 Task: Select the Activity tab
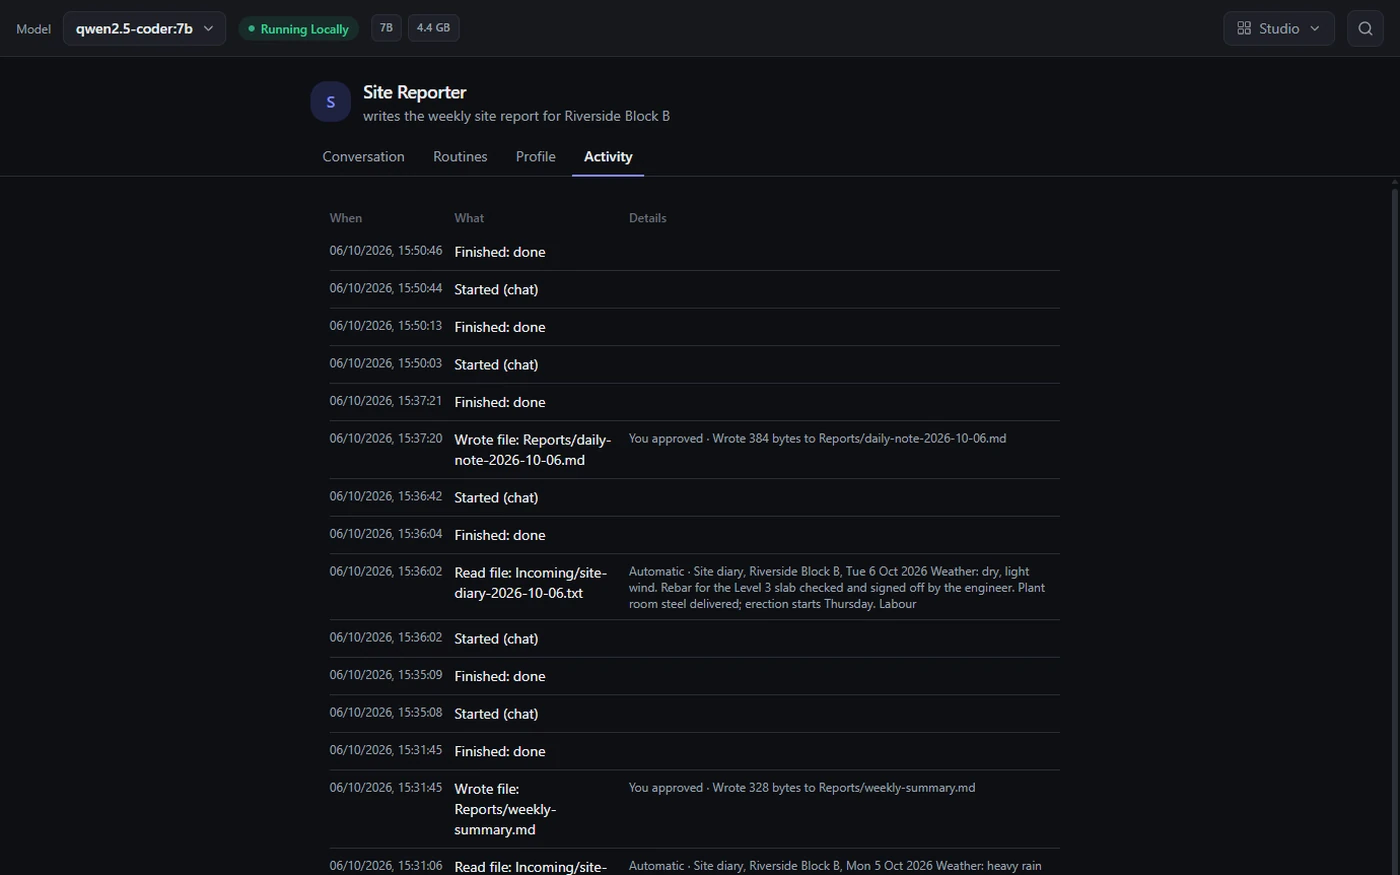tap(608, 157)
